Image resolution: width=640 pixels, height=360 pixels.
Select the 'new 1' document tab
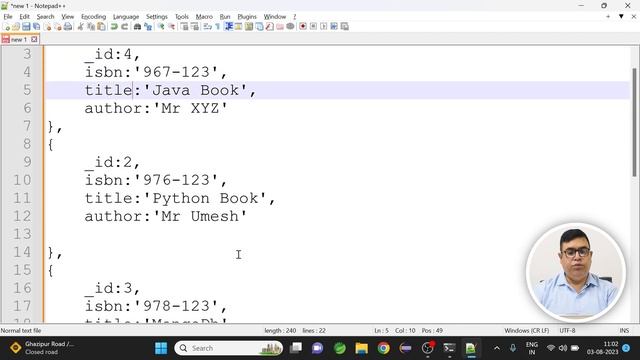[x=19, y=40]
